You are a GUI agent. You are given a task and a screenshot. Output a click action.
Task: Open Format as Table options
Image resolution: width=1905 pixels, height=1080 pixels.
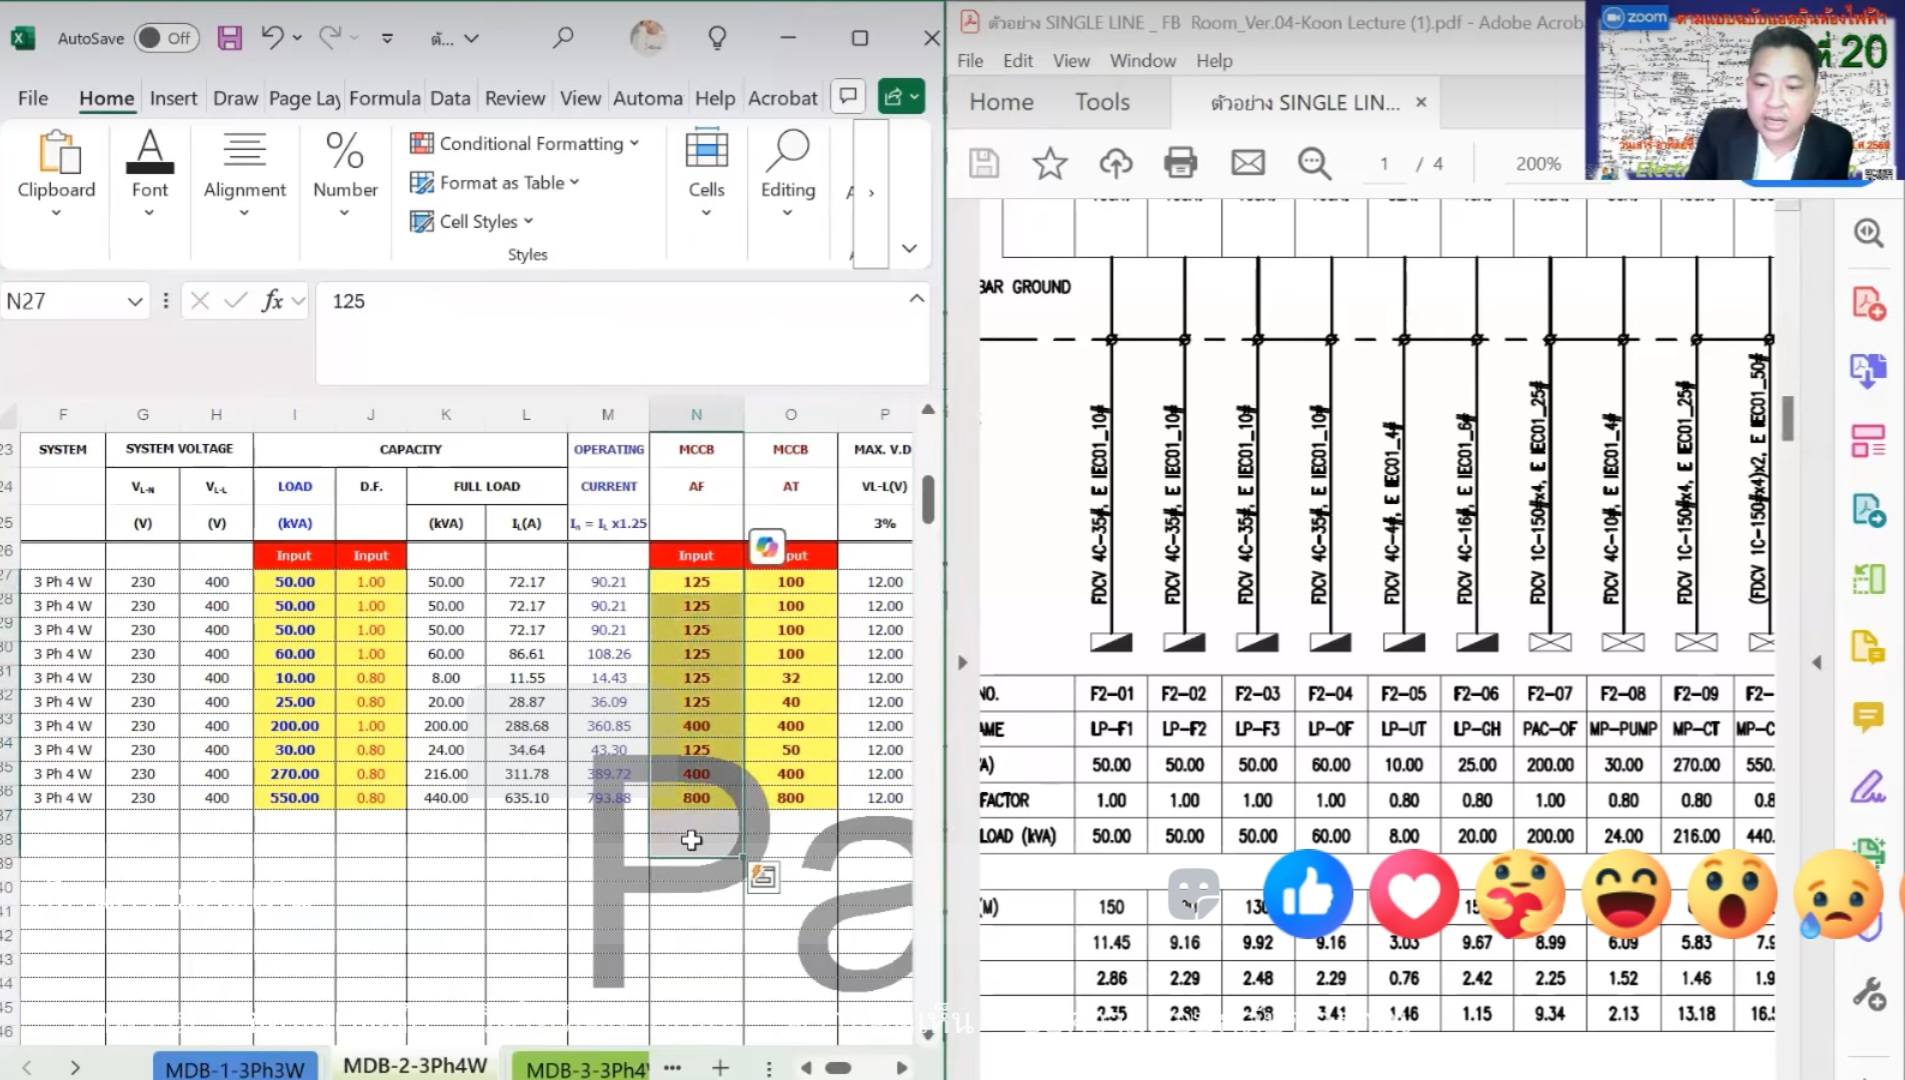click(x=495, y=182)
